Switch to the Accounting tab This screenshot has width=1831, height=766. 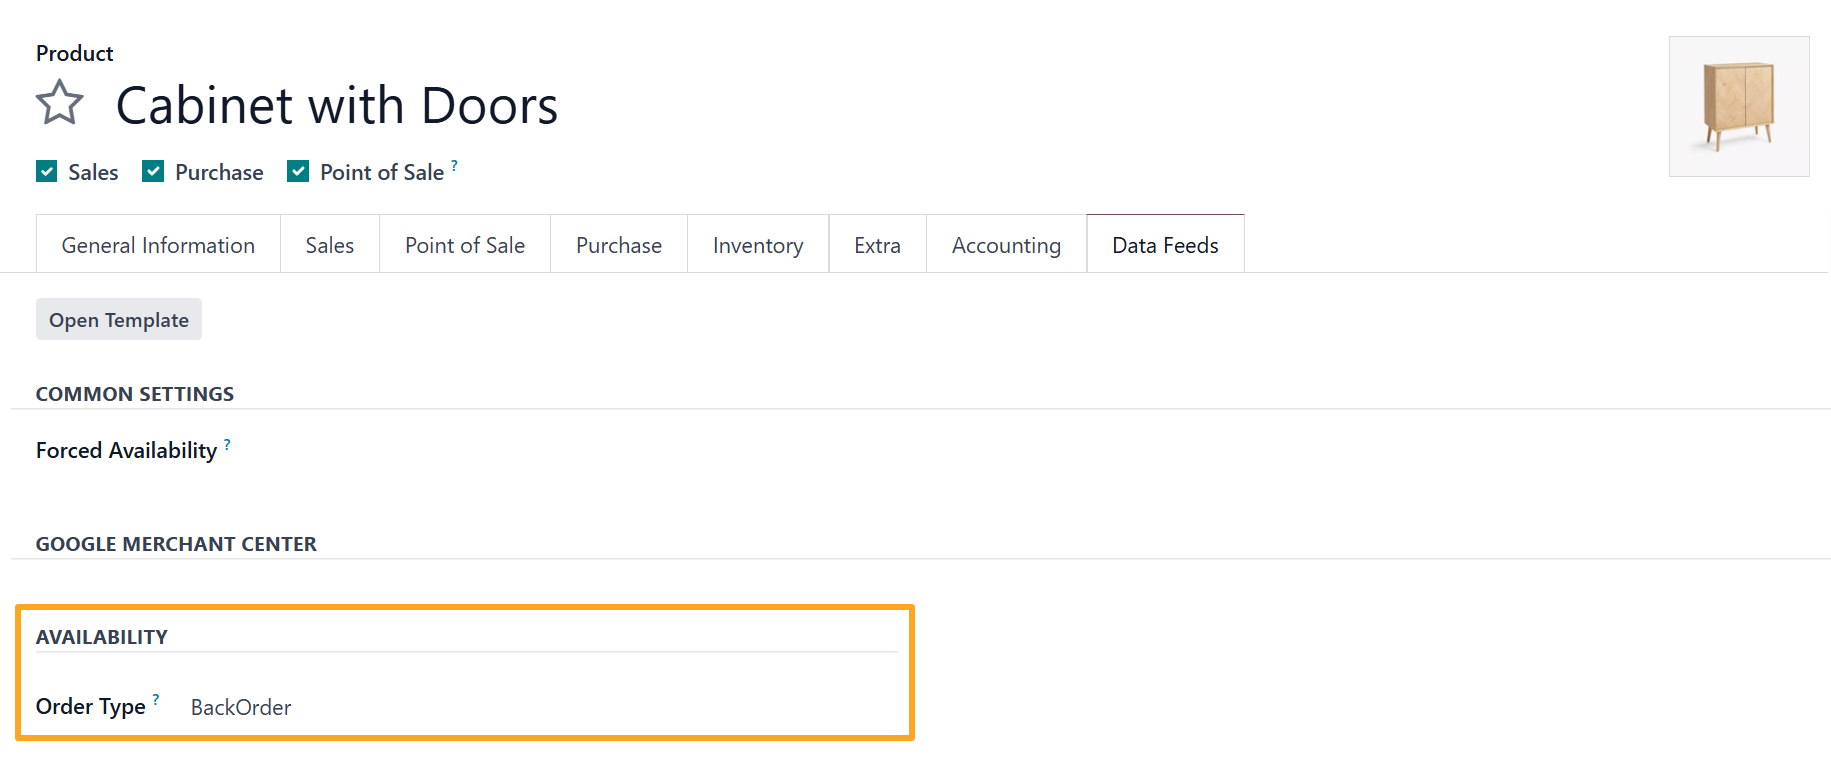coord(1005,244)
